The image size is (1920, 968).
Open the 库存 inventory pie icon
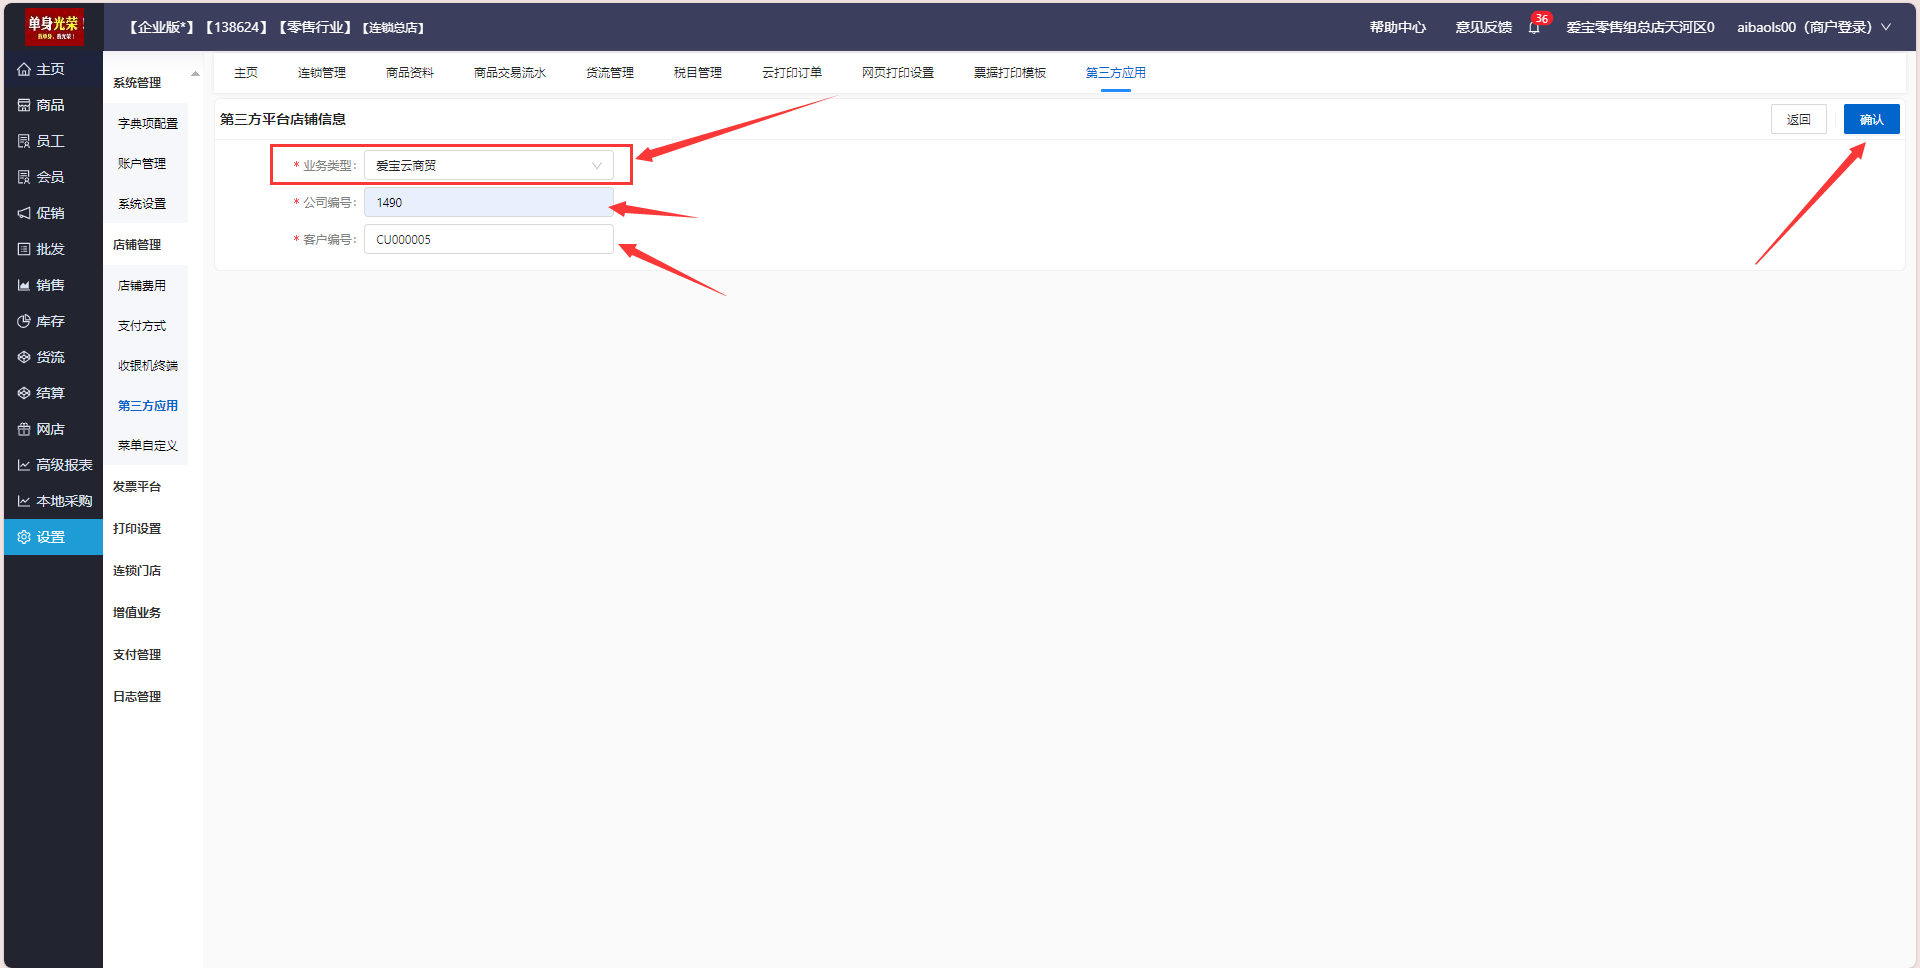point(24,322)
